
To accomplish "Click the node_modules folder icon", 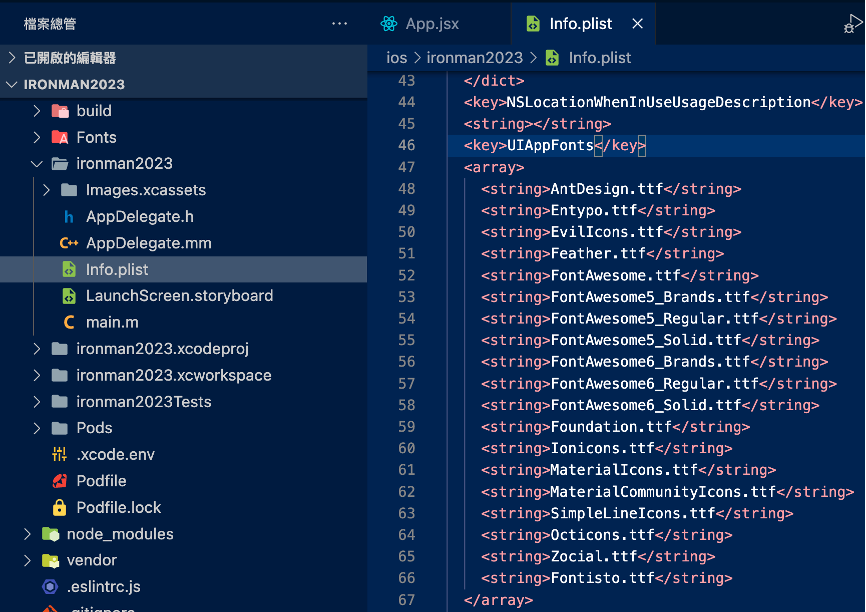I will click(x=50, y=534).
